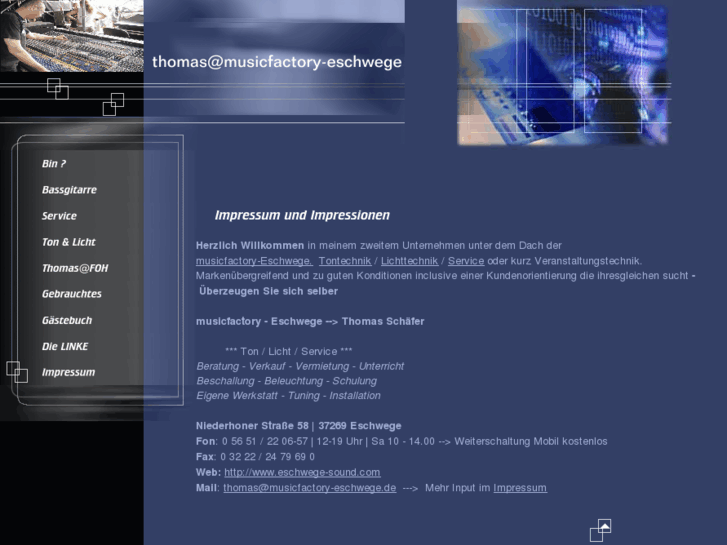
Task: Click 'musicfactory - Eschwege --> Thomas Schäfer' line
Action: (x=310, y=321)
